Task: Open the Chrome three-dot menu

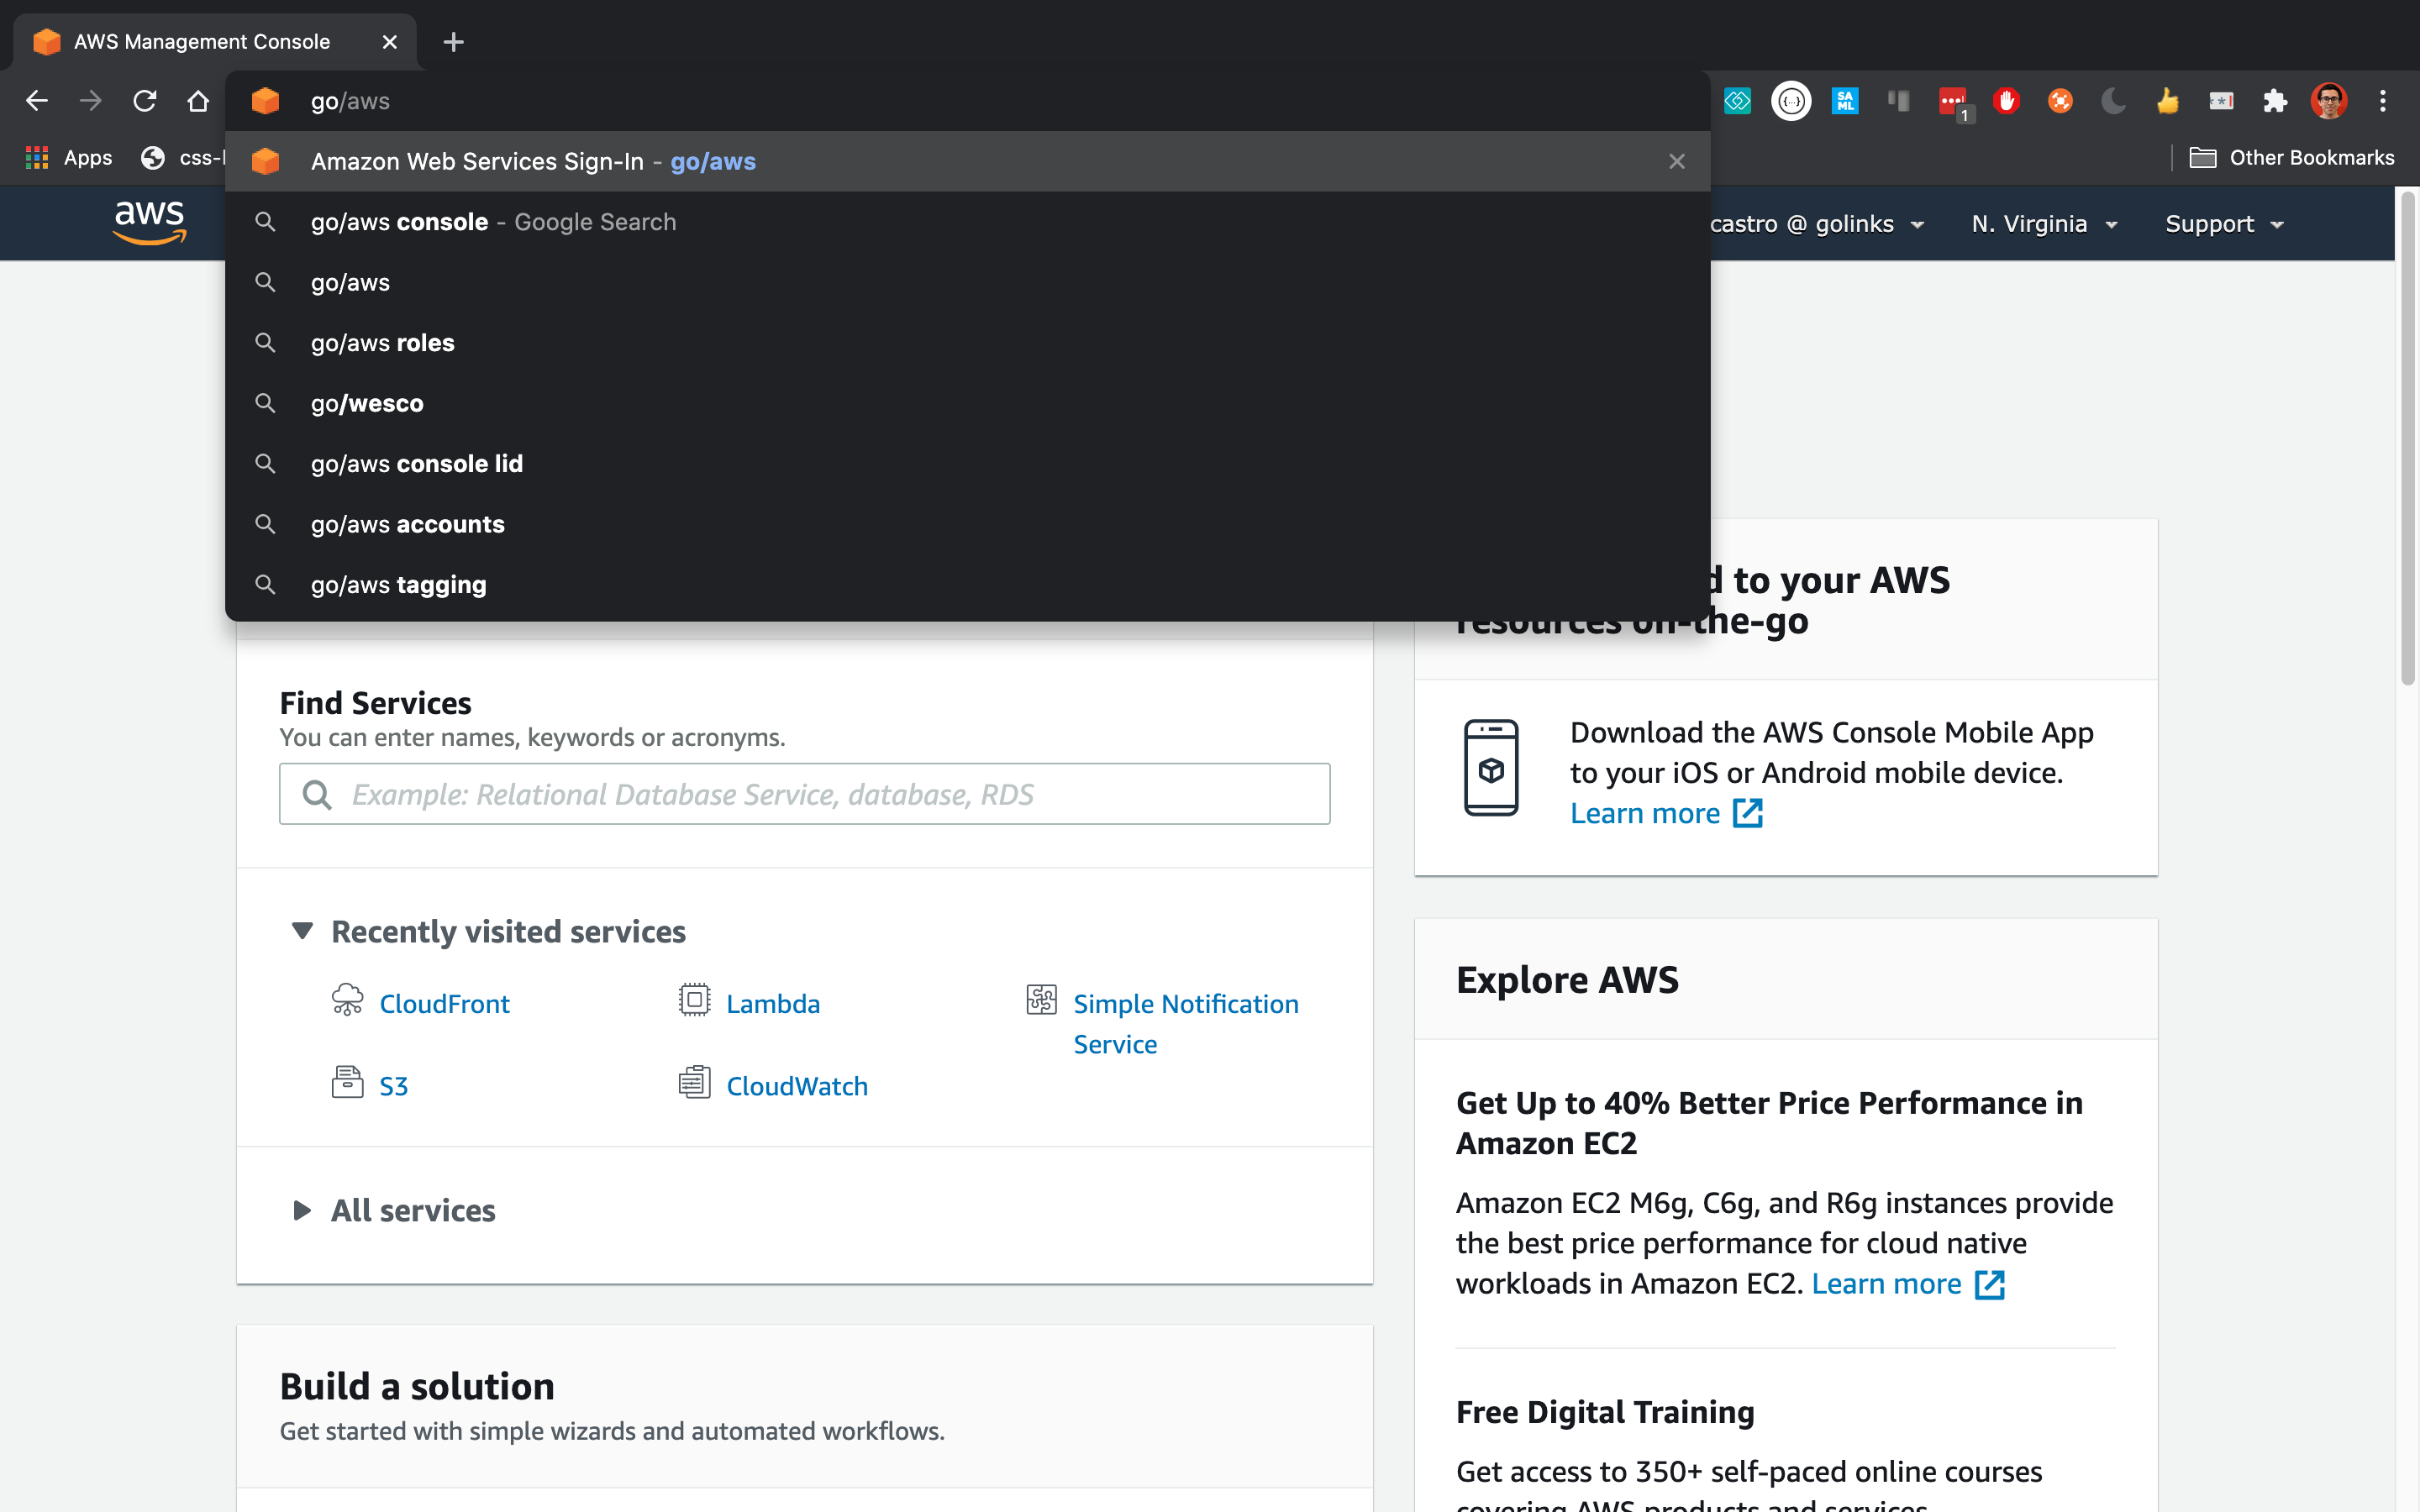Action: pos(2383,101)
